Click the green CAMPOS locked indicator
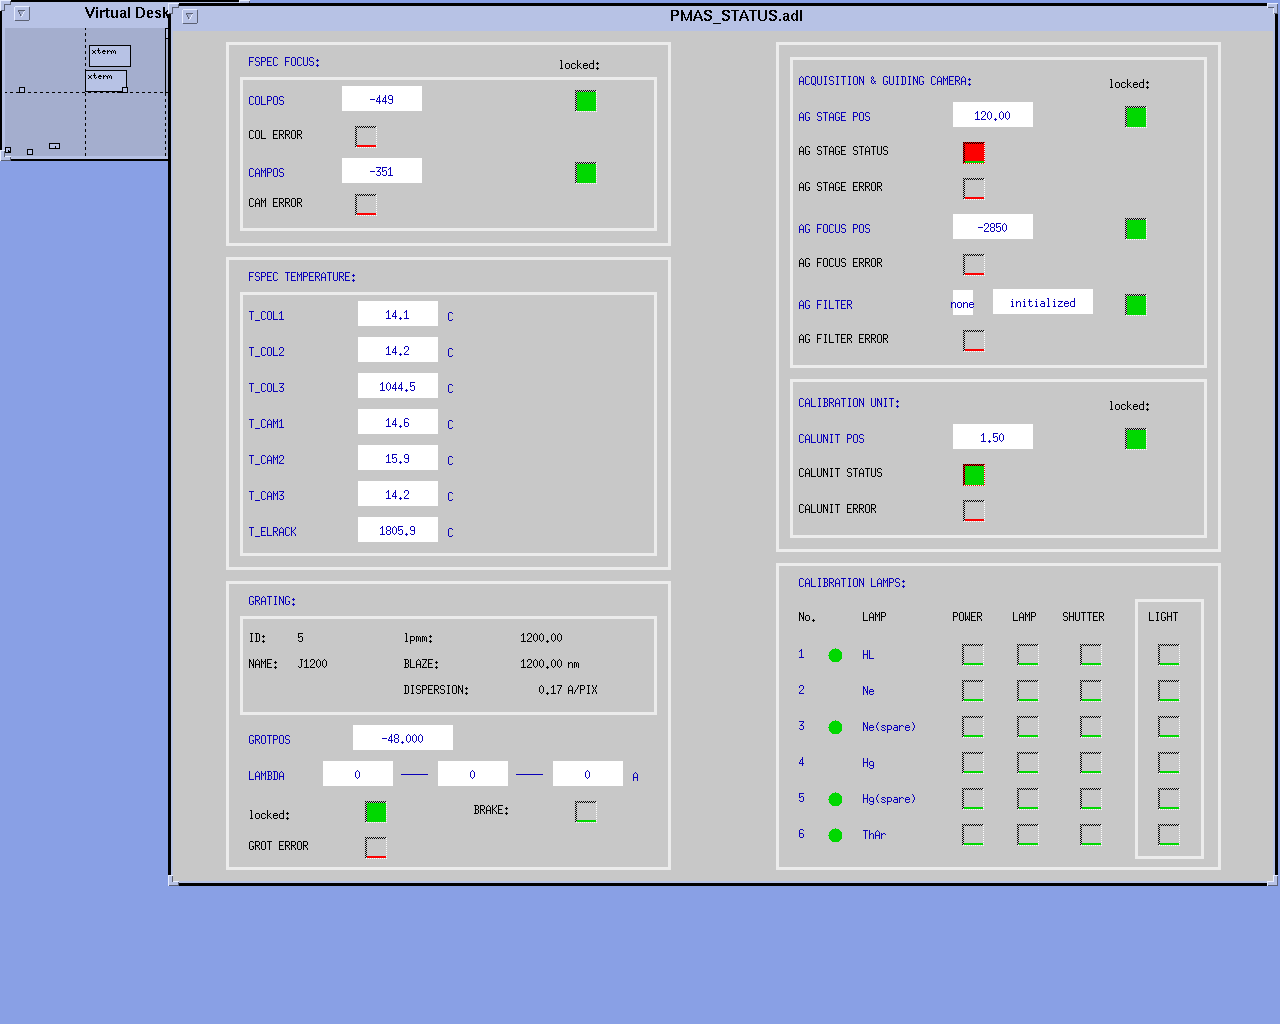The height and width of the screenshot is (1024, 1280). click(x=585, y=173)
